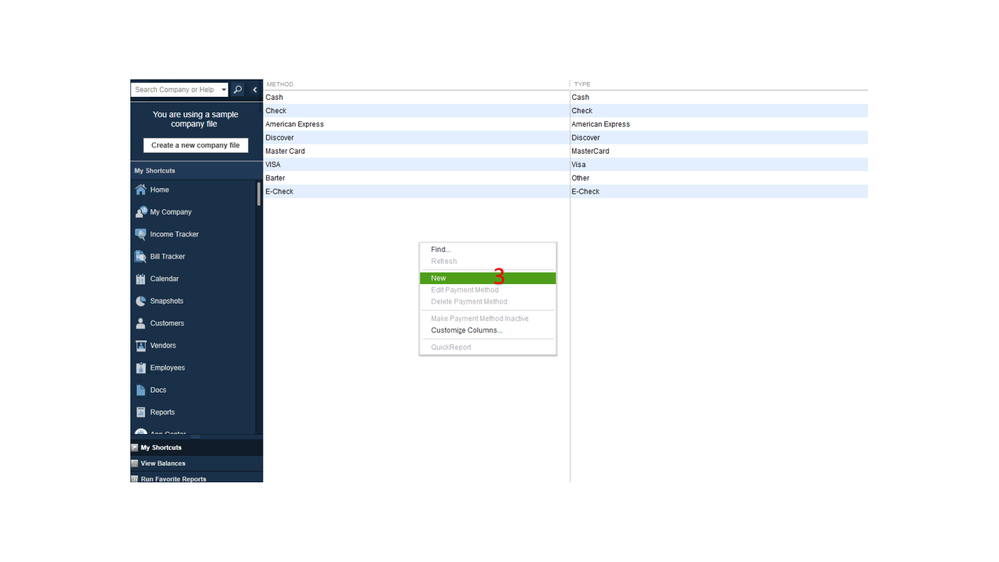Click the Customers label in sidebar
This screenshot has height=562, width=999.
[167, 324]
